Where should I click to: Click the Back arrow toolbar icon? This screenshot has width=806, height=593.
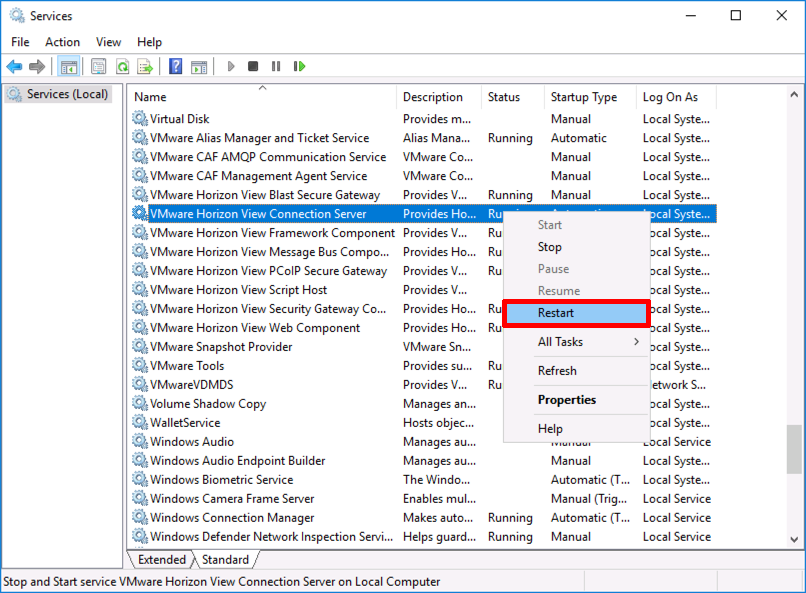[x=14, y=66]
